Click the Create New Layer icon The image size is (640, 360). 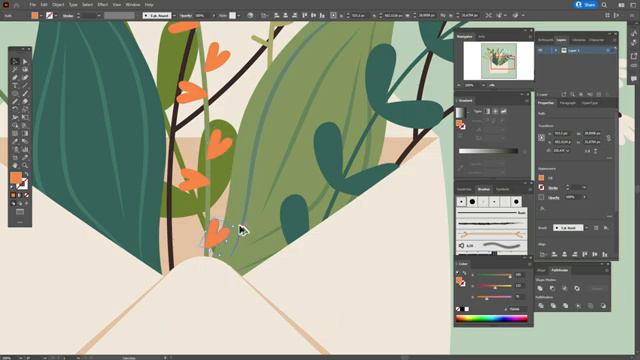[599, 94]
